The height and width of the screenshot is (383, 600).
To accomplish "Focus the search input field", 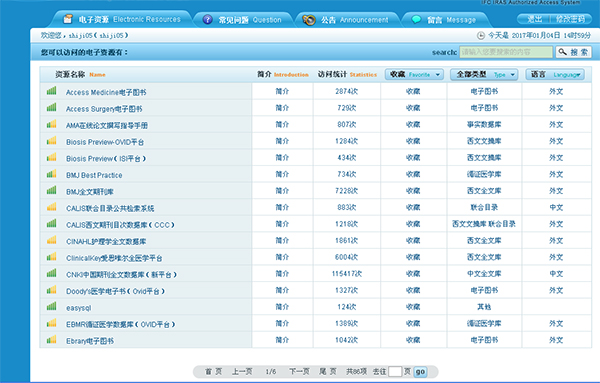I will point(506,52).
